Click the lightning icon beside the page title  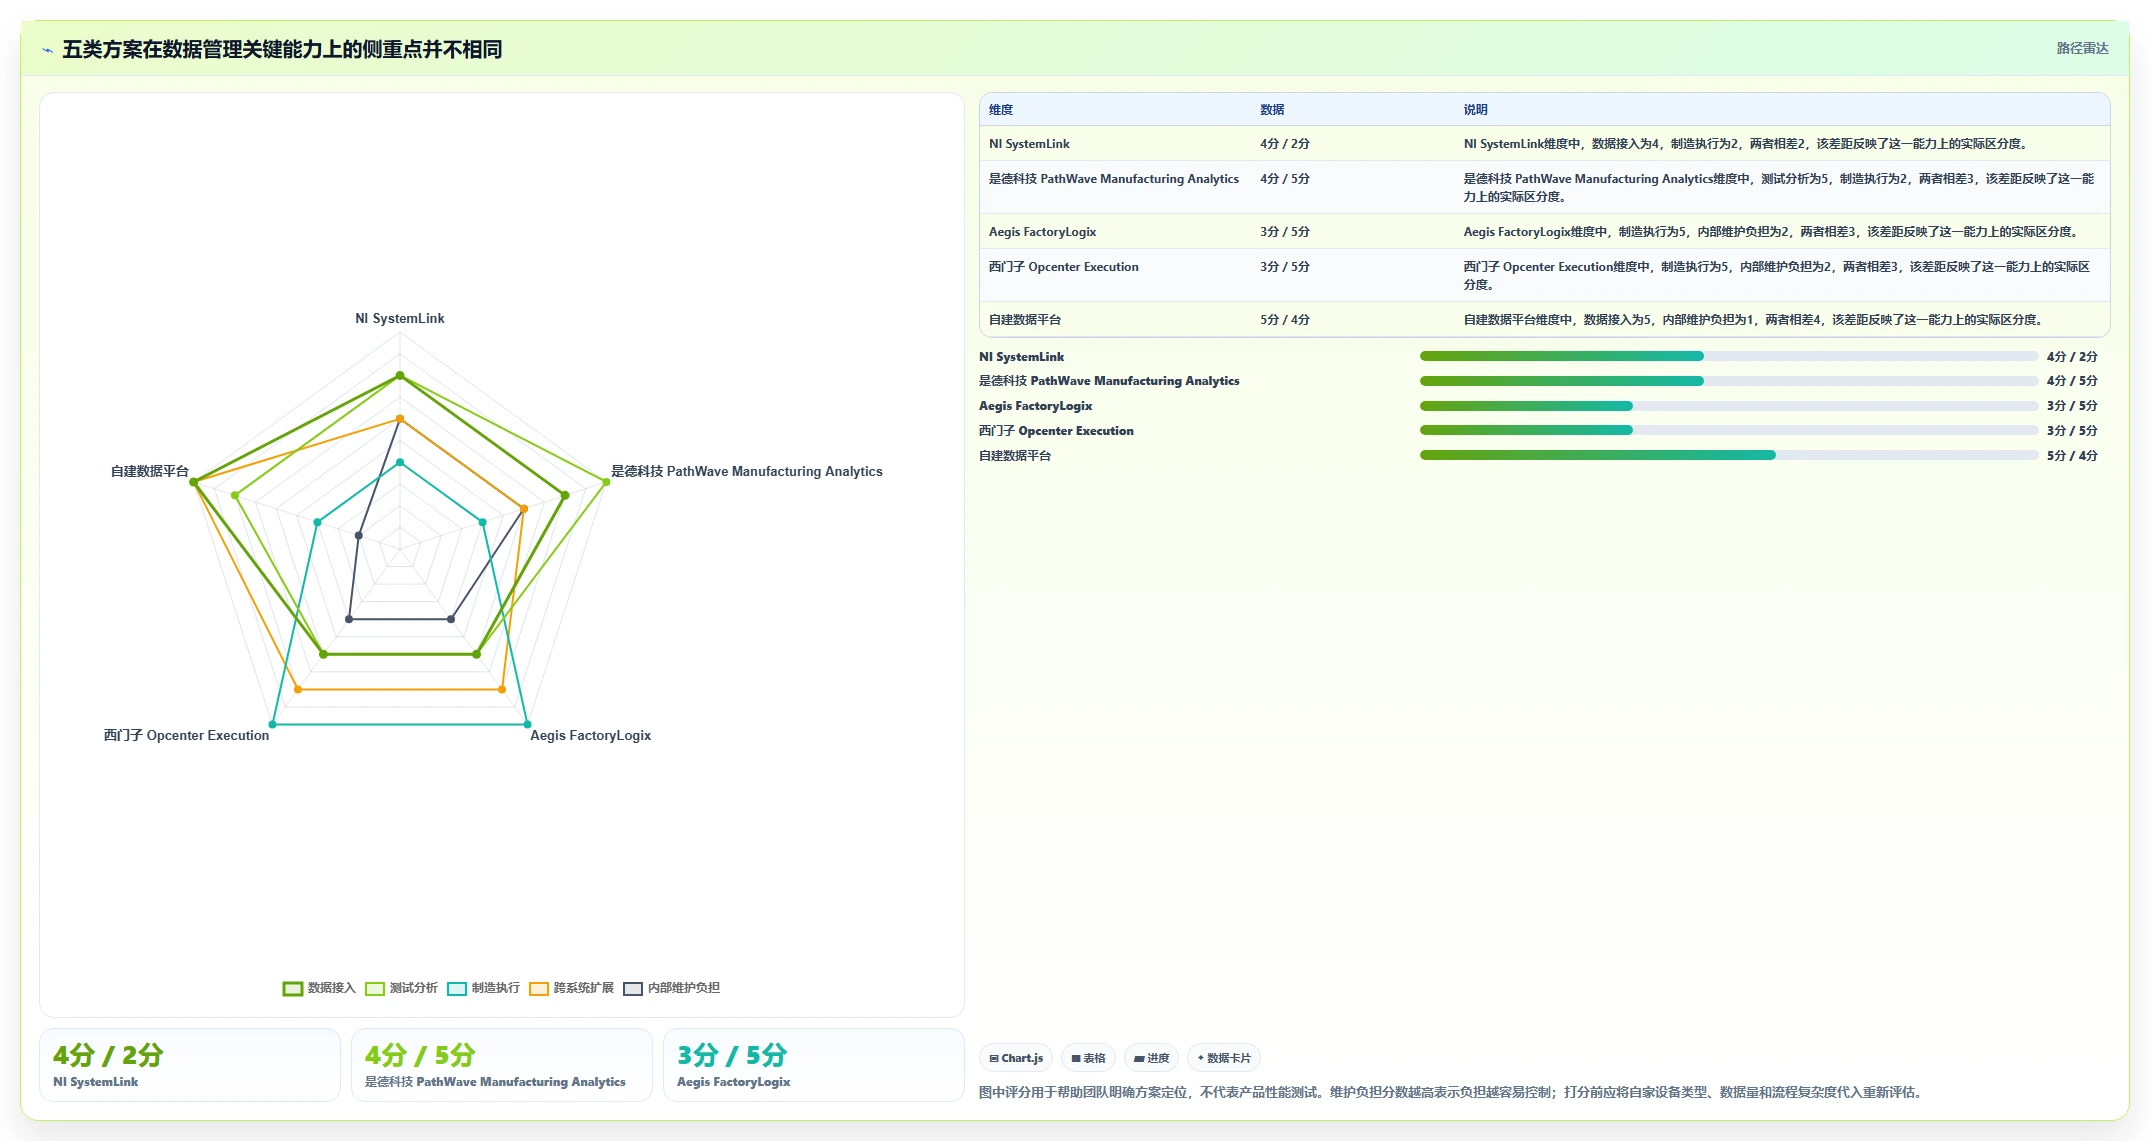[x=47, y=50]
